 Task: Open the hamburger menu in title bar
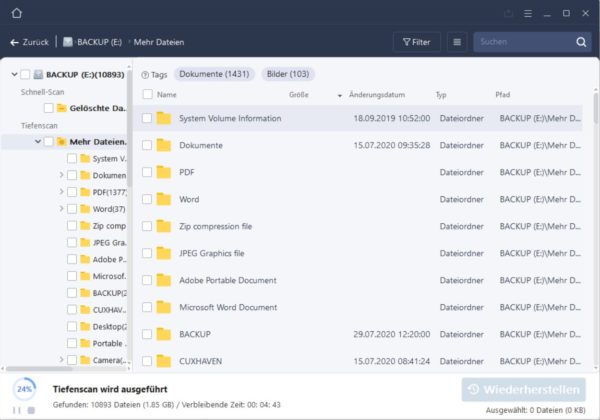tap(528, 14)
